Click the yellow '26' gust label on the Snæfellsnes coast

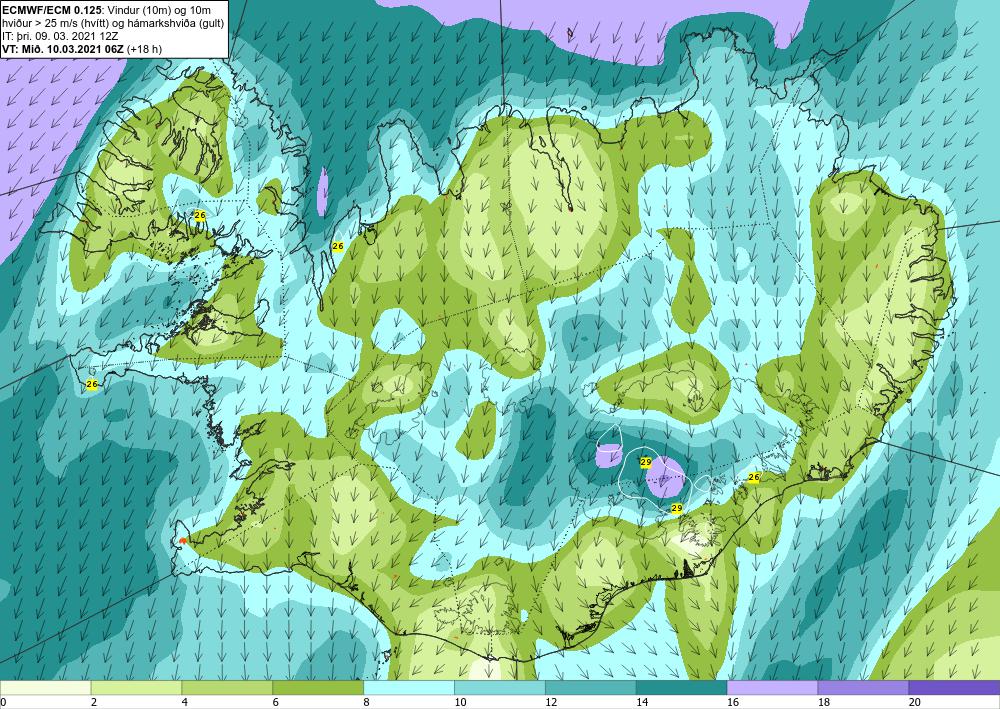pos(92,384)
